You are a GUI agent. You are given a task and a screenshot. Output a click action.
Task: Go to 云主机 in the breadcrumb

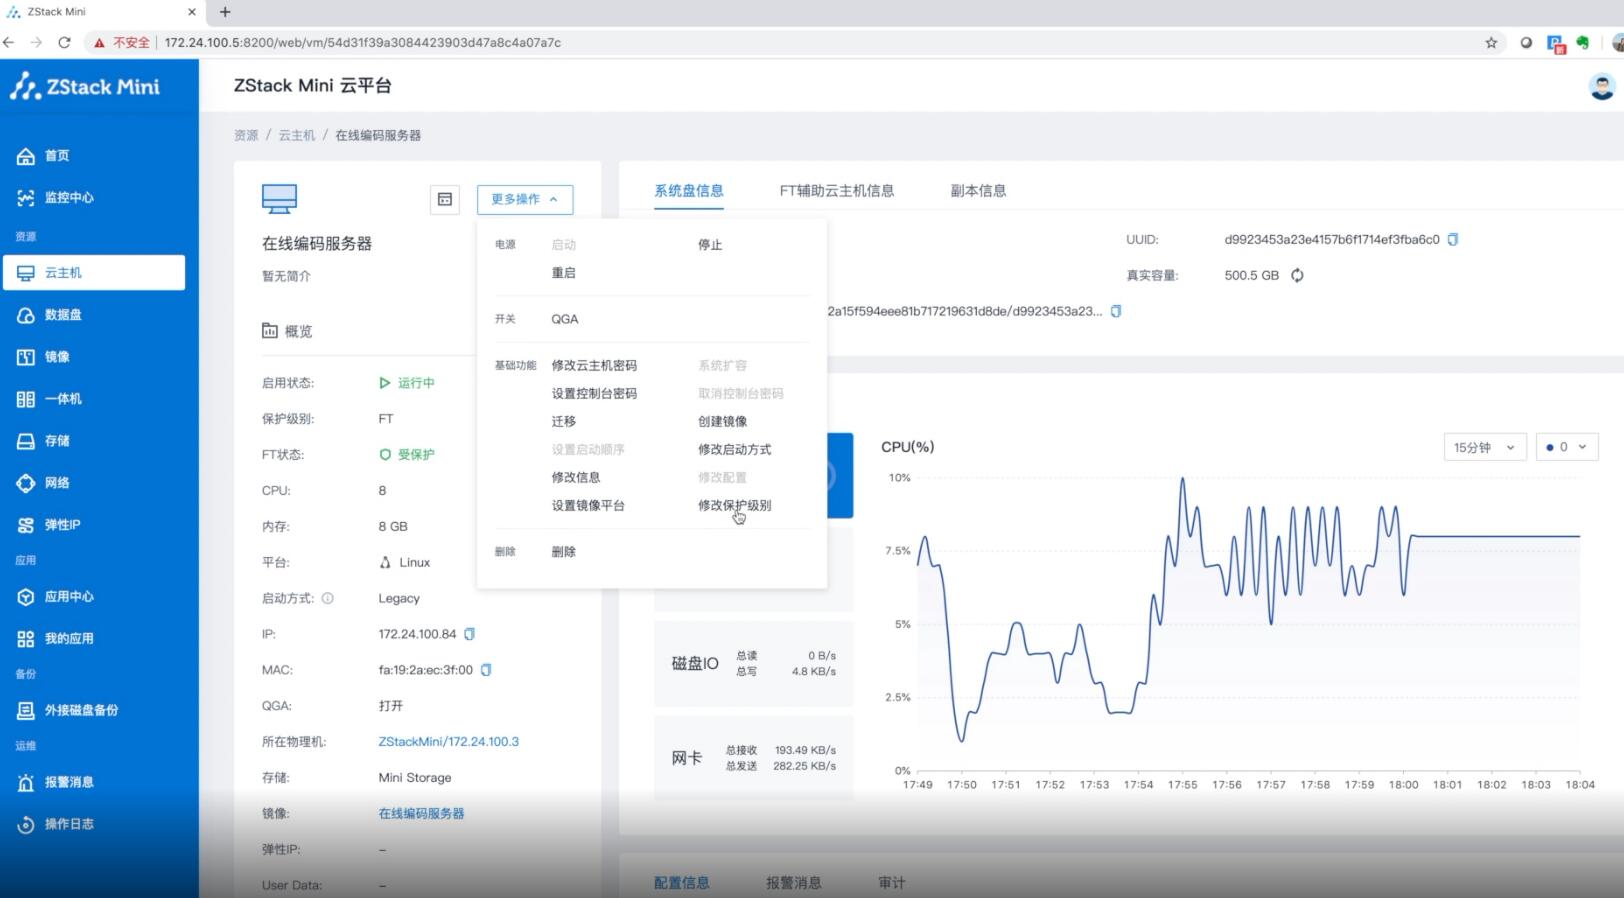(297, 135)
